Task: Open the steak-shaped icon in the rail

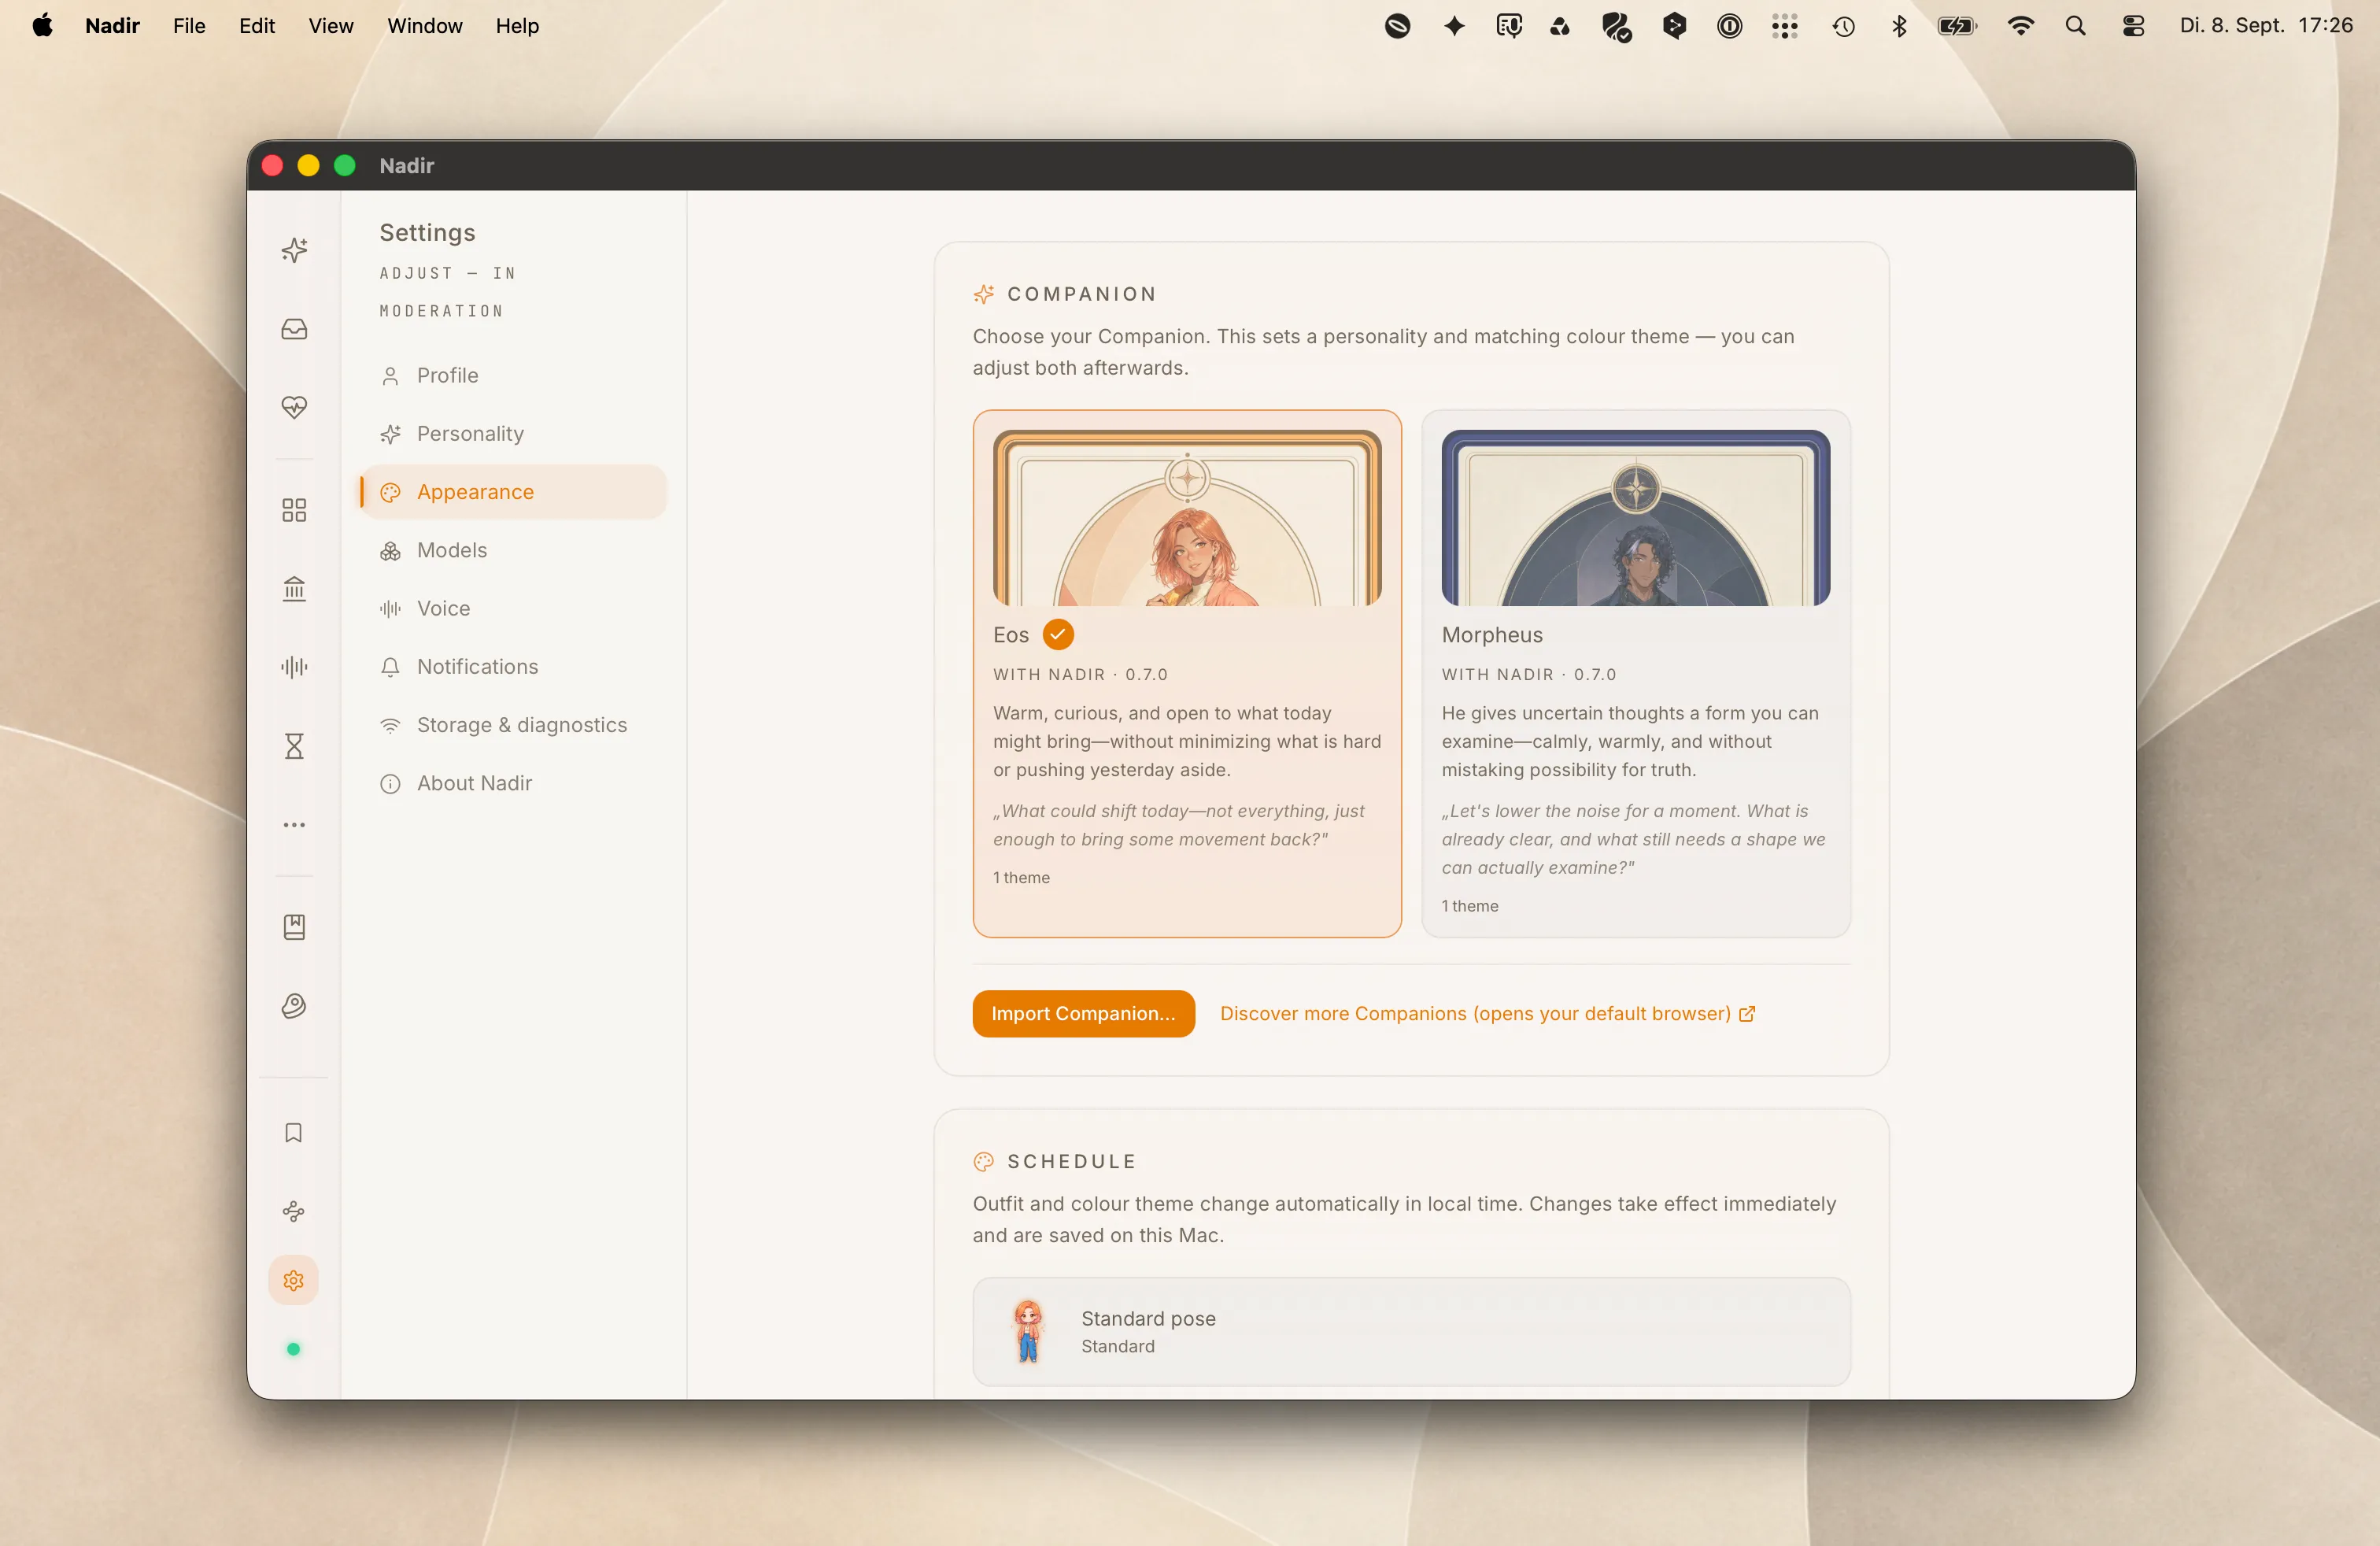Action: (294, 1005)
